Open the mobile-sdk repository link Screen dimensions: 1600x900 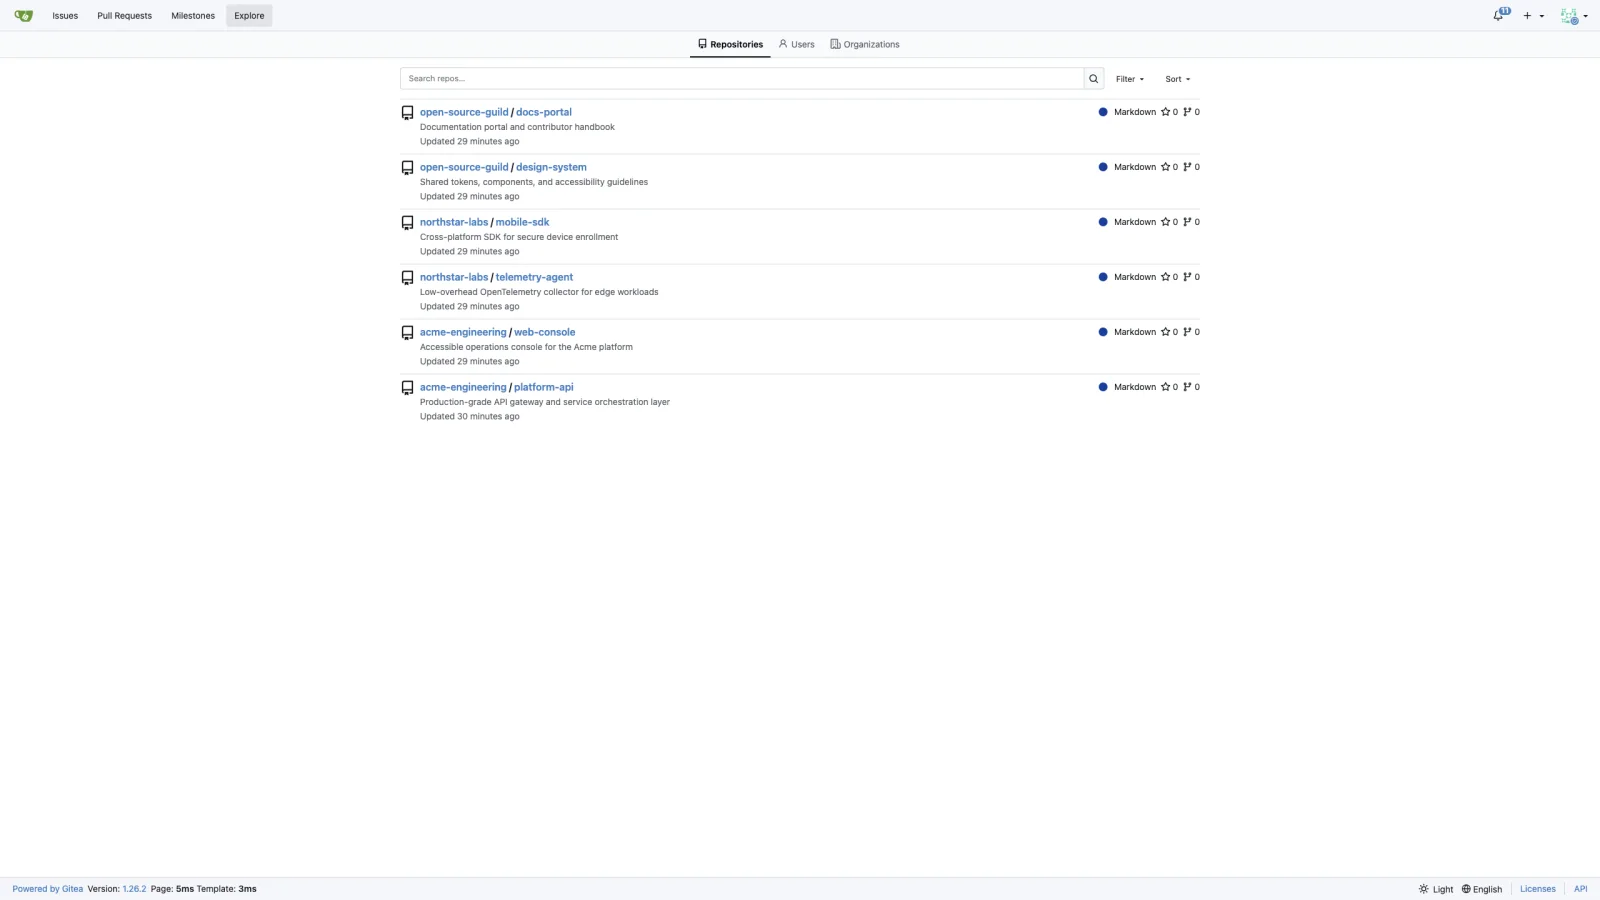pyautogui.click(x=522, y=222)
